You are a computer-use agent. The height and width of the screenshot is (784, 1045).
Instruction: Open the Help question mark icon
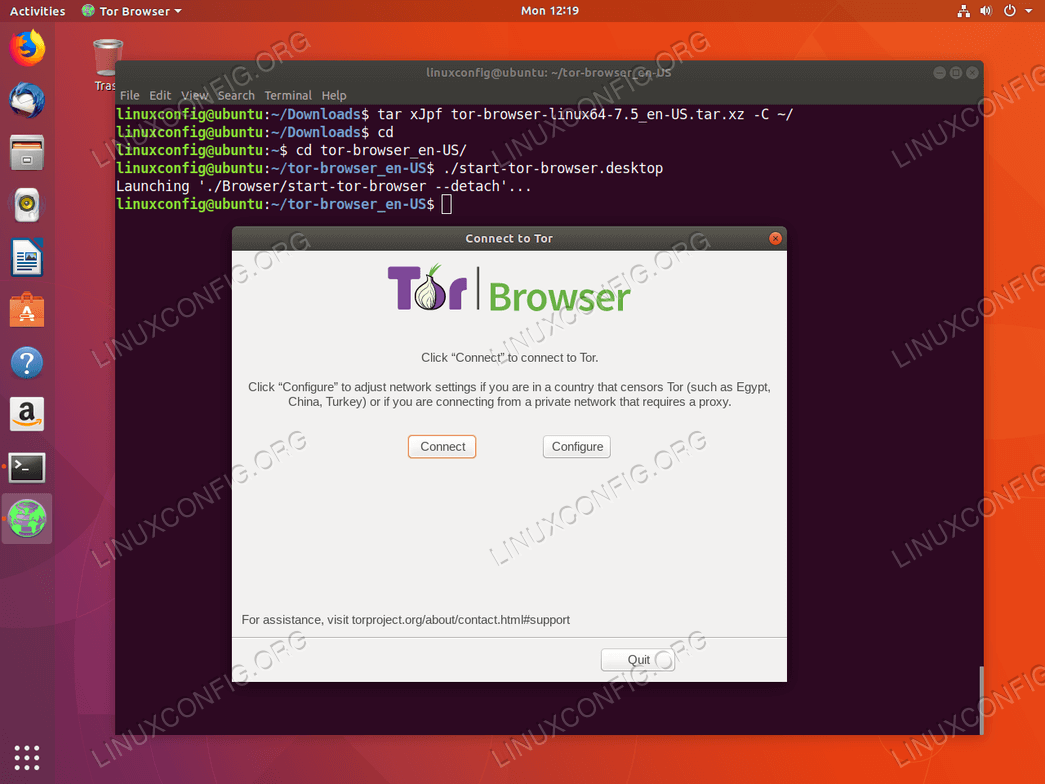click(x=27, y=363)
